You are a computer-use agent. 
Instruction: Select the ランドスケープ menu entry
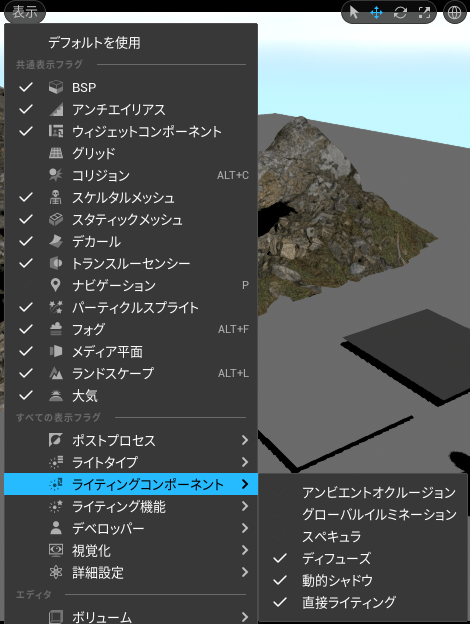[131, 373]
